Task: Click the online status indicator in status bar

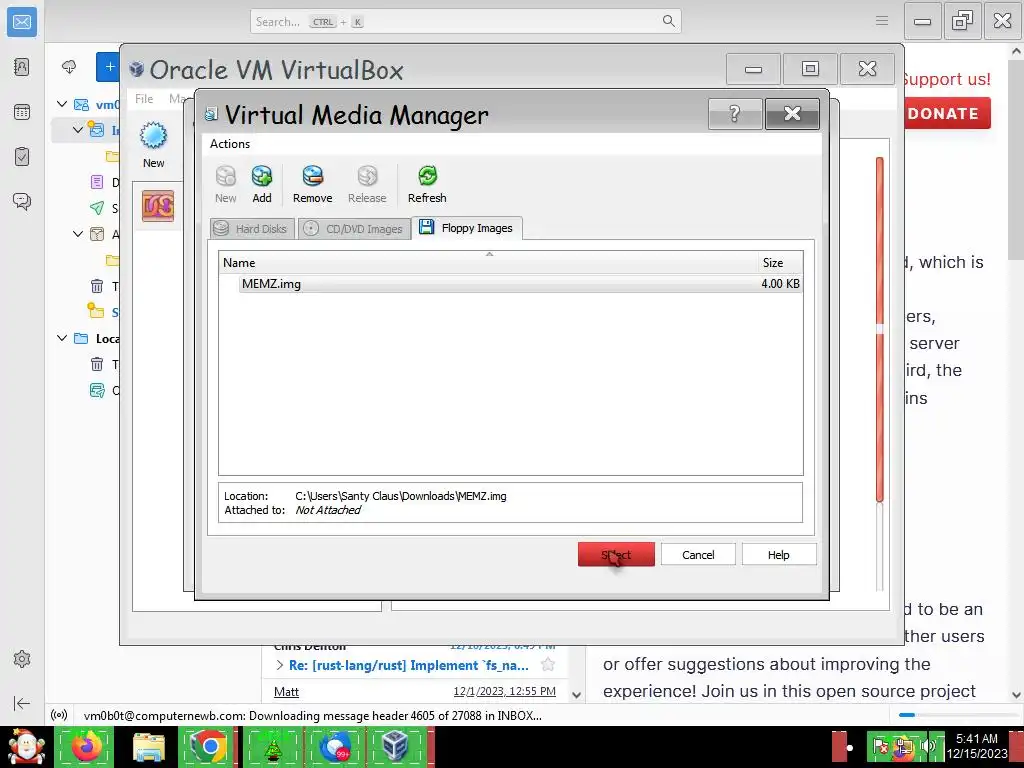Action: (x=59, y=715)
